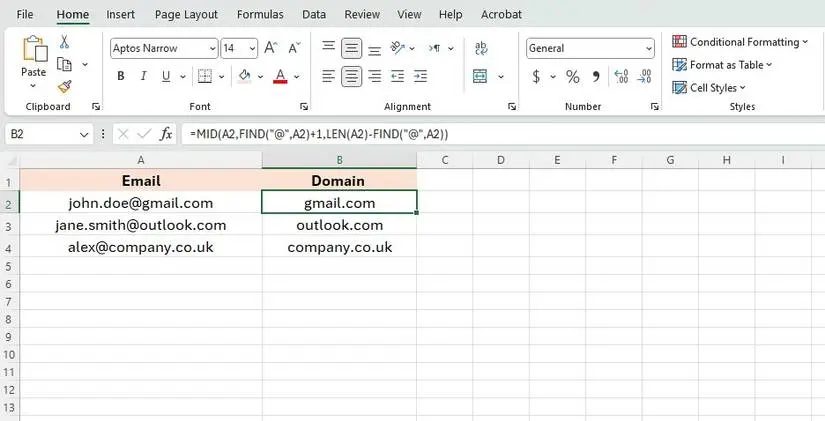825x421 pixels.
Task: Set middle vertical alignment
Action: [x=351, y=48]
